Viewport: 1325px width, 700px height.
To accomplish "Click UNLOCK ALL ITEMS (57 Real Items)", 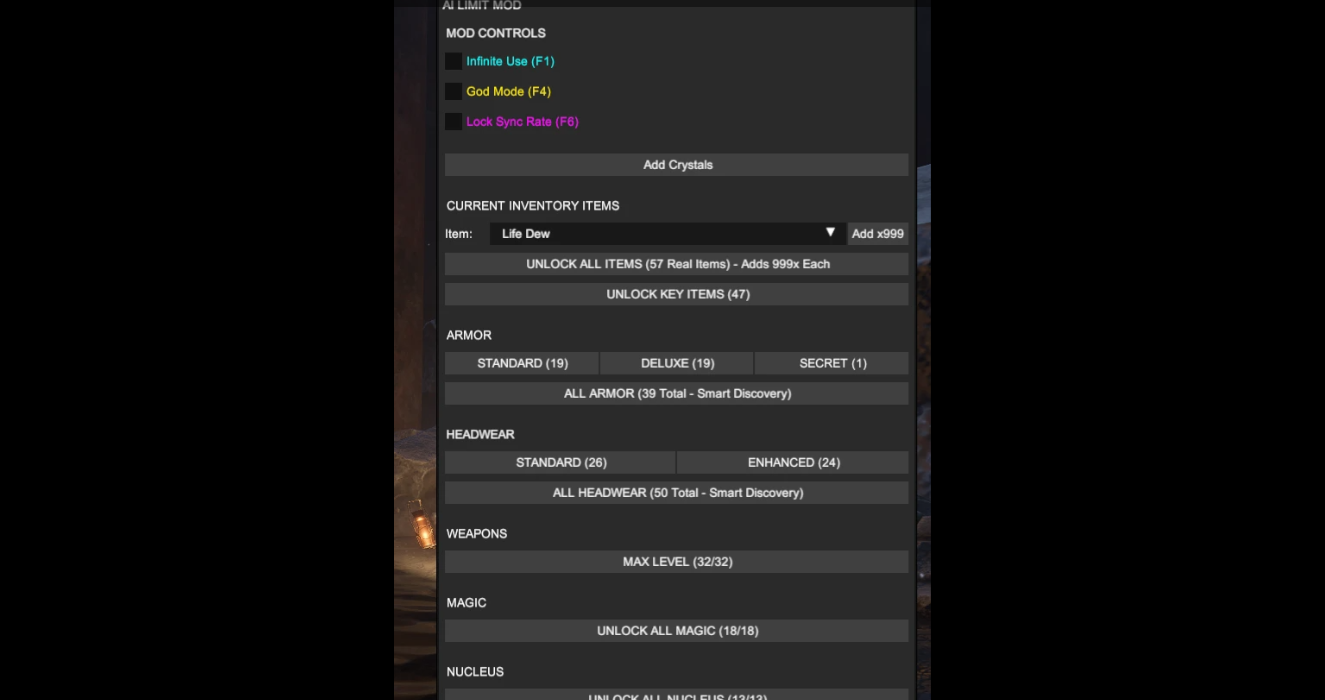I will (677, 264).
